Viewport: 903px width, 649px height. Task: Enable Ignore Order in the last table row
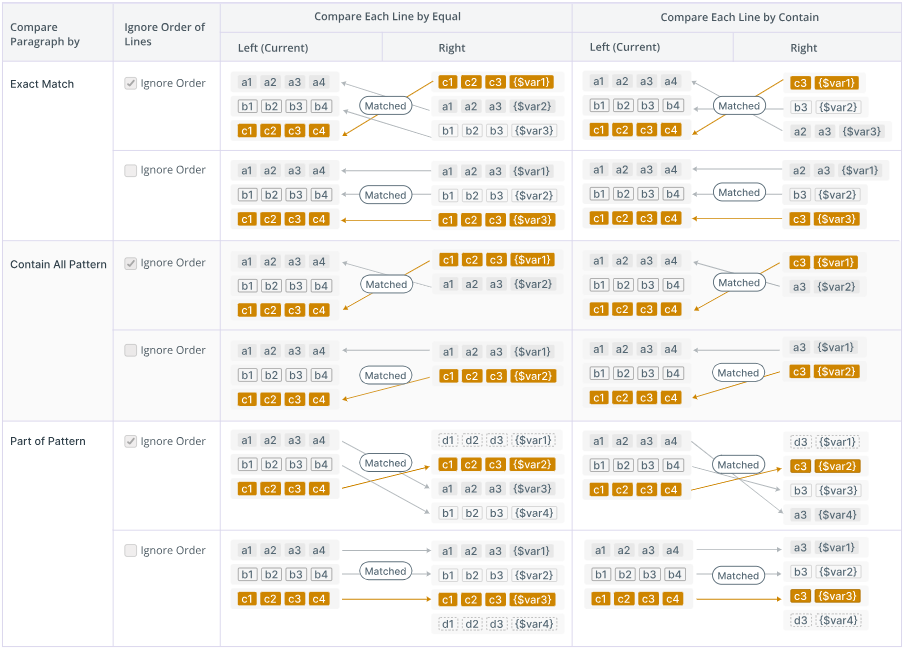[131, 551]
